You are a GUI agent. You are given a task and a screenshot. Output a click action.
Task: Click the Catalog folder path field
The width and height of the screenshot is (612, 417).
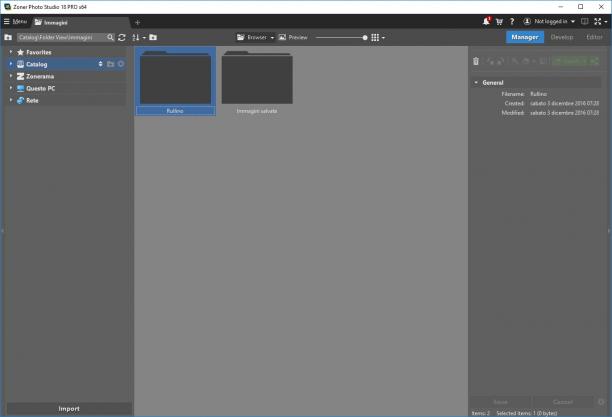coord(60,37)
